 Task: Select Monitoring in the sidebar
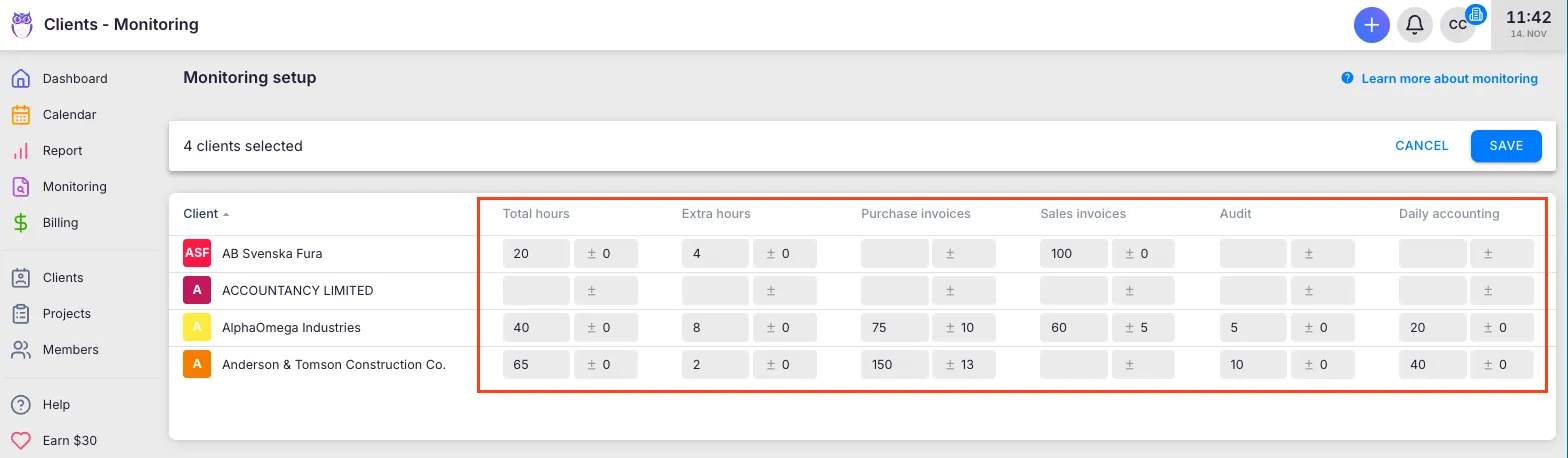pyautogui.click(x=74, y=187)
